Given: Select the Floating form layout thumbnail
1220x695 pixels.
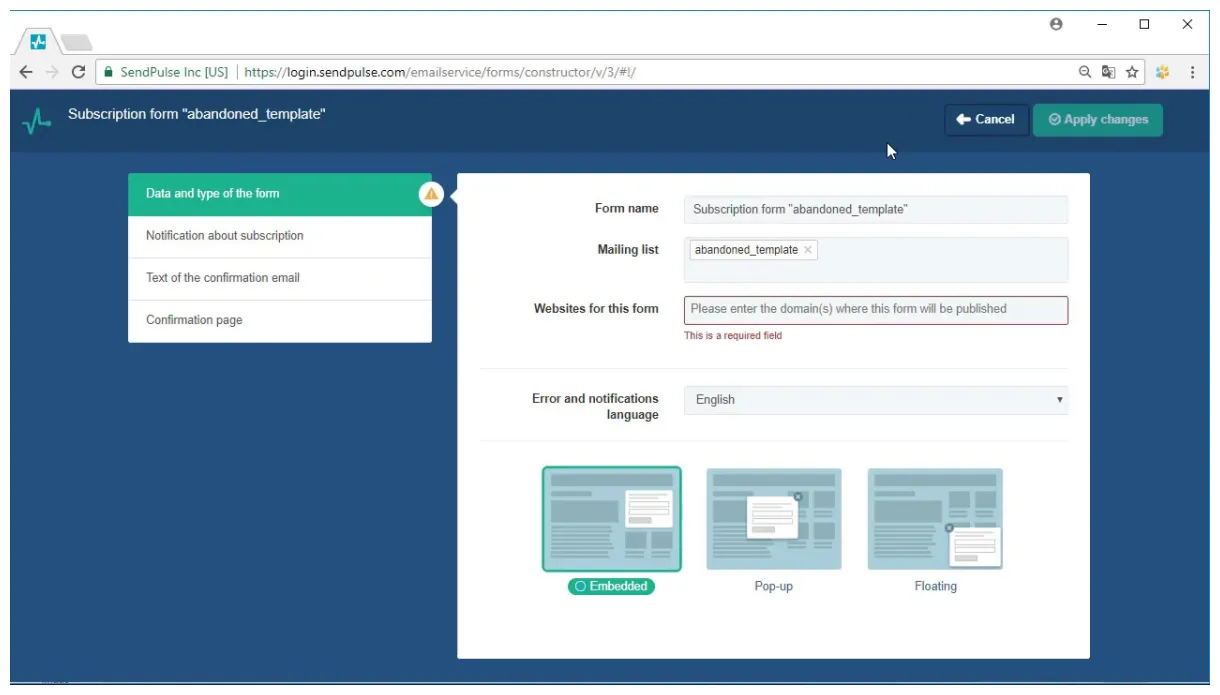Looking at the screenshot, I should click(936, 517).
